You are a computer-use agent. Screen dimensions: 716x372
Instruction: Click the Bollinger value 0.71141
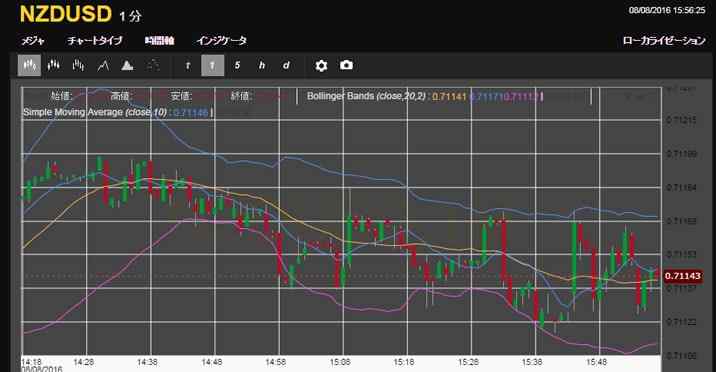449,96
